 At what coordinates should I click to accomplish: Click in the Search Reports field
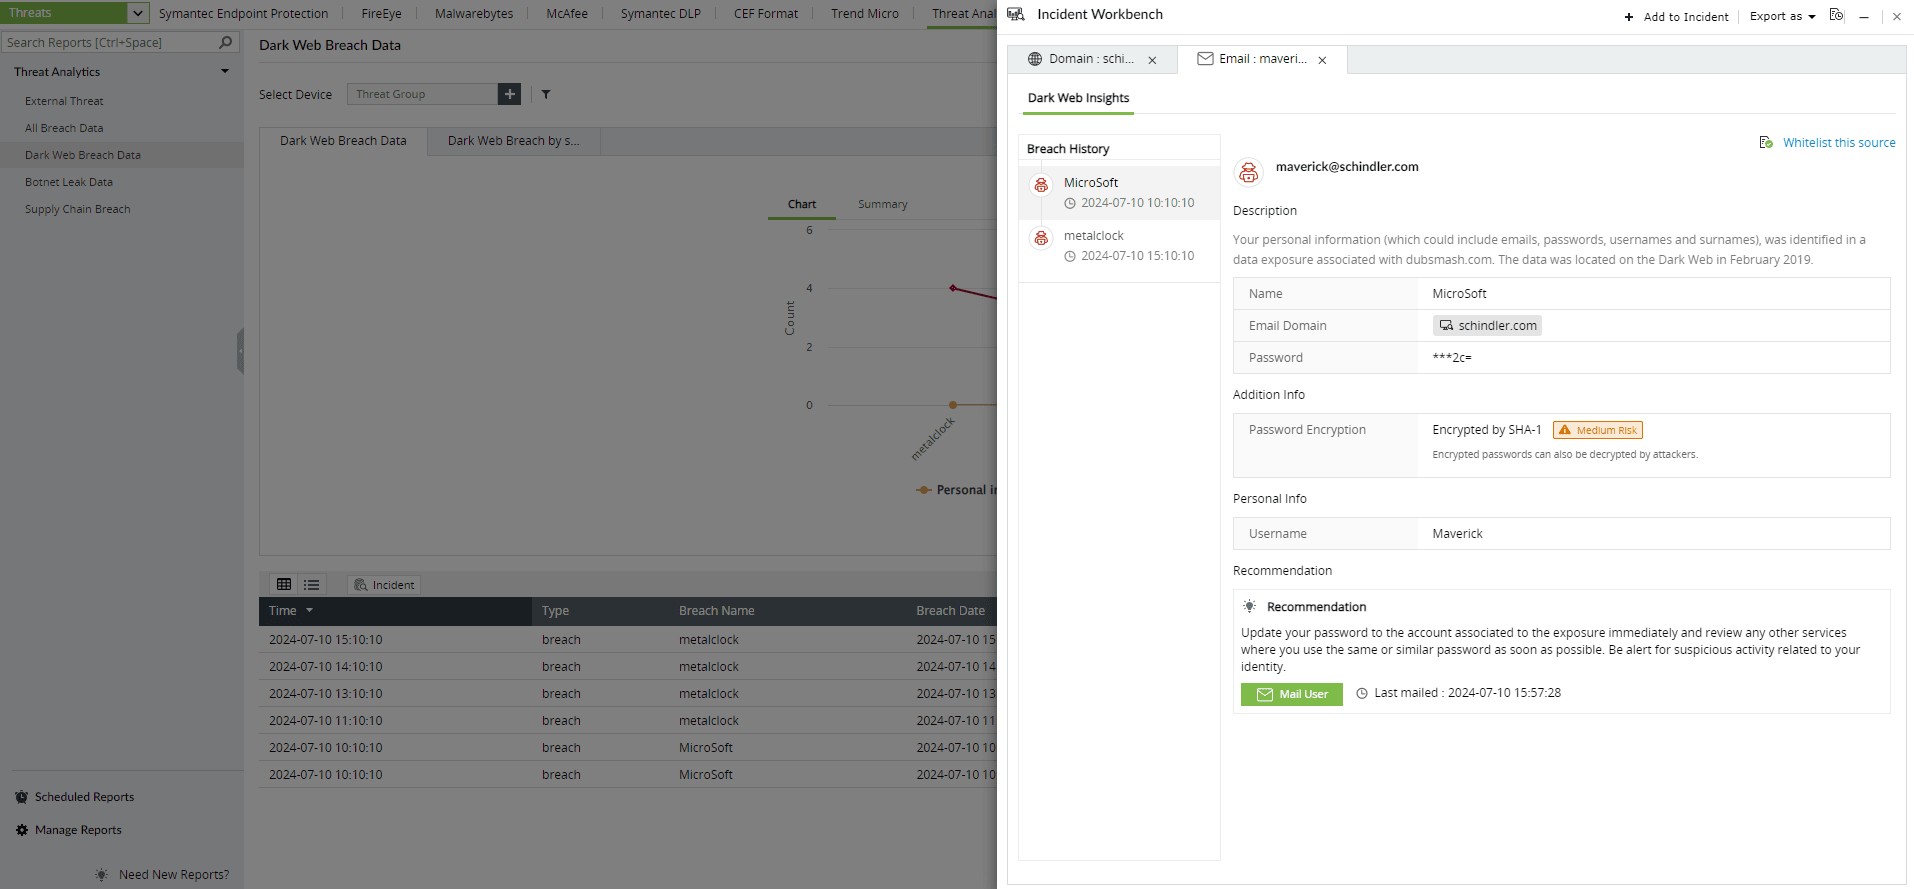click(x=109, y=42)
